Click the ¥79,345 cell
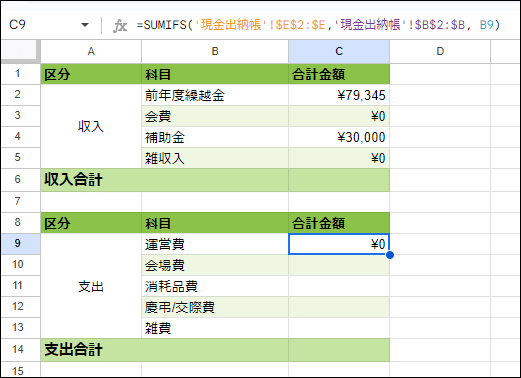Viewport: 521px width, 378px height. 339,95
